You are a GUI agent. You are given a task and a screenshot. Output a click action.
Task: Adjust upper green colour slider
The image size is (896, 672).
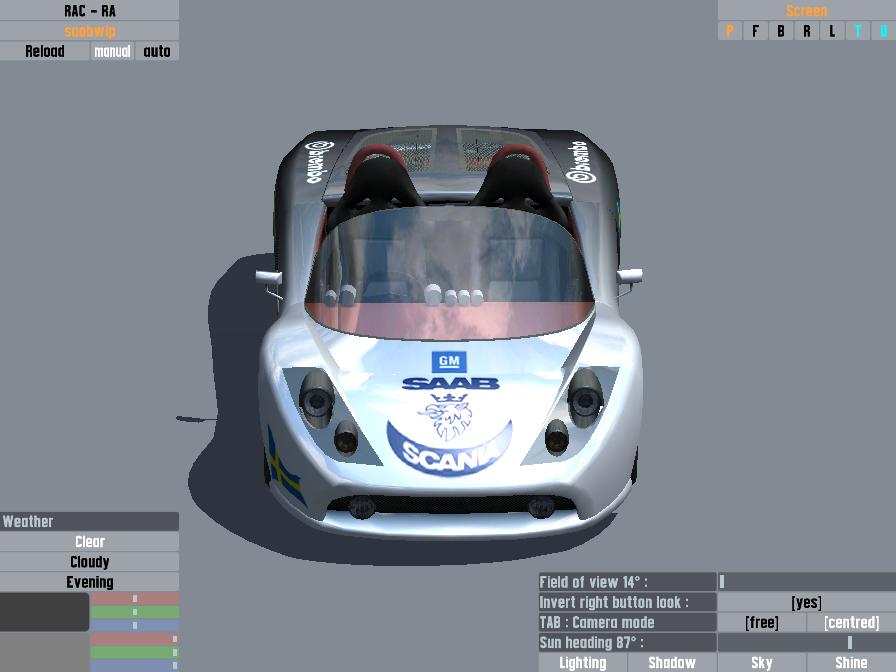click(135, 612)
